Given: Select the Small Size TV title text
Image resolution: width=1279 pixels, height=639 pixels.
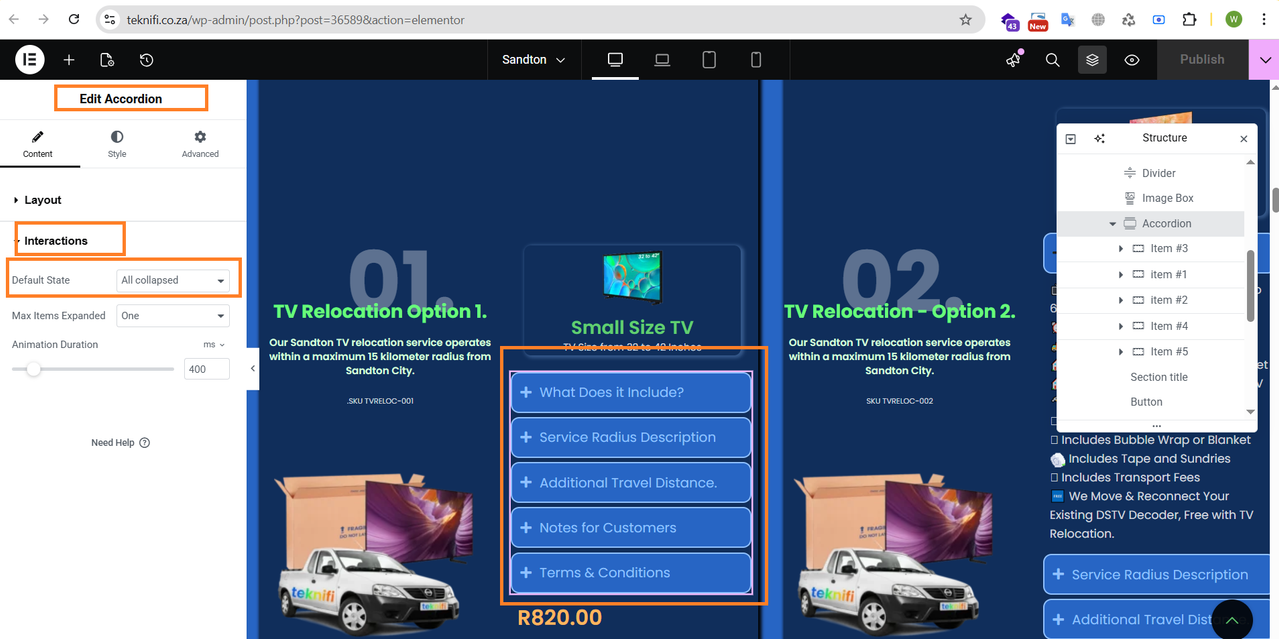Looking at the screenshot, I should (632, 328).
